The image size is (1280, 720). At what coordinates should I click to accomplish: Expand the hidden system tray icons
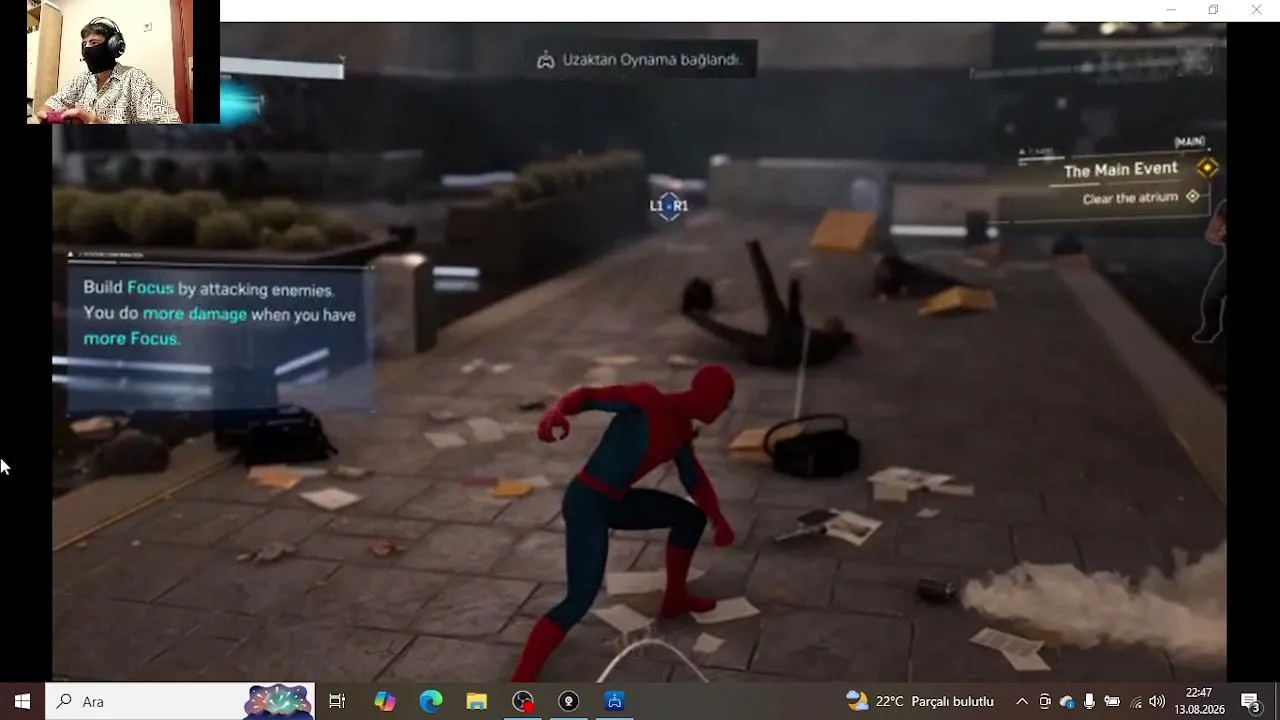point(1021,701)
